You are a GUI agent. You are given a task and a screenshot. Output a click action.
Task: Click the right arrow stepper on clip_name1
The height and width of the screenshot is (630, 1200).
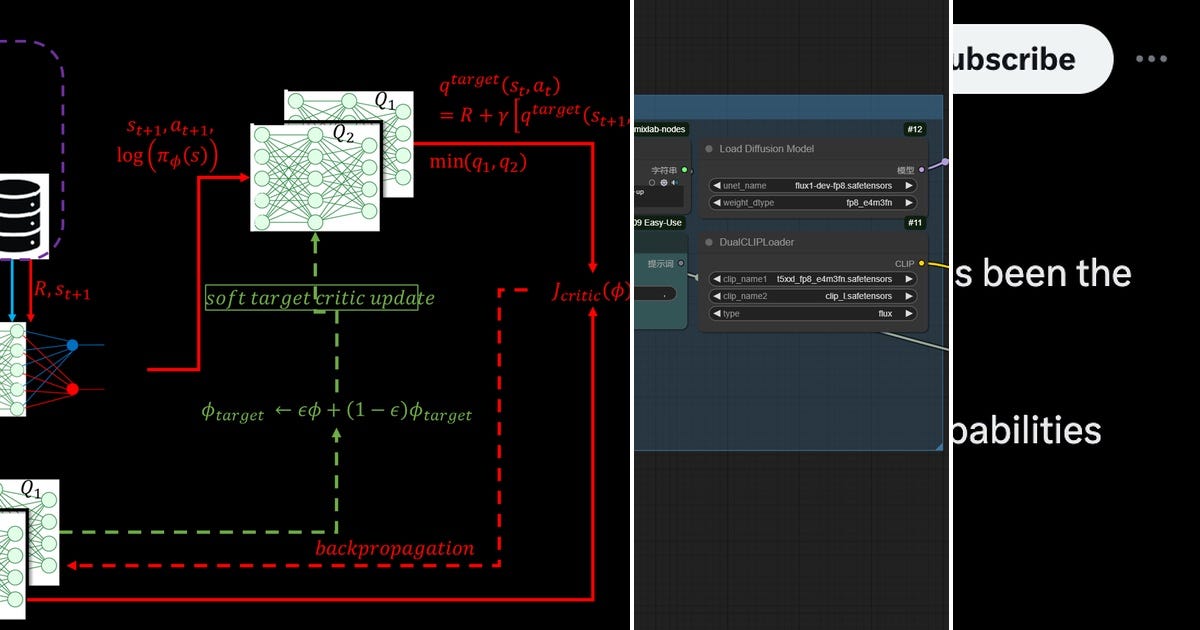[908, 279]
